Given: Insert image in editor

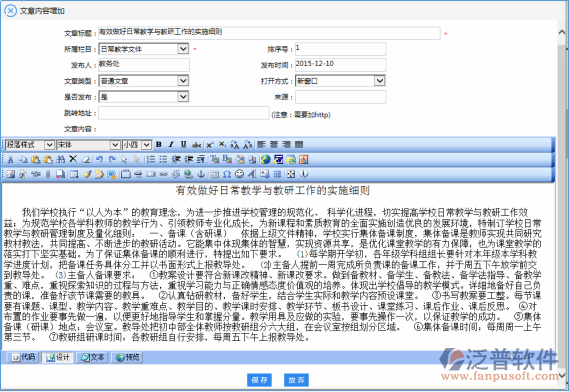Looking at the screenshot, I should pos(10,174).
